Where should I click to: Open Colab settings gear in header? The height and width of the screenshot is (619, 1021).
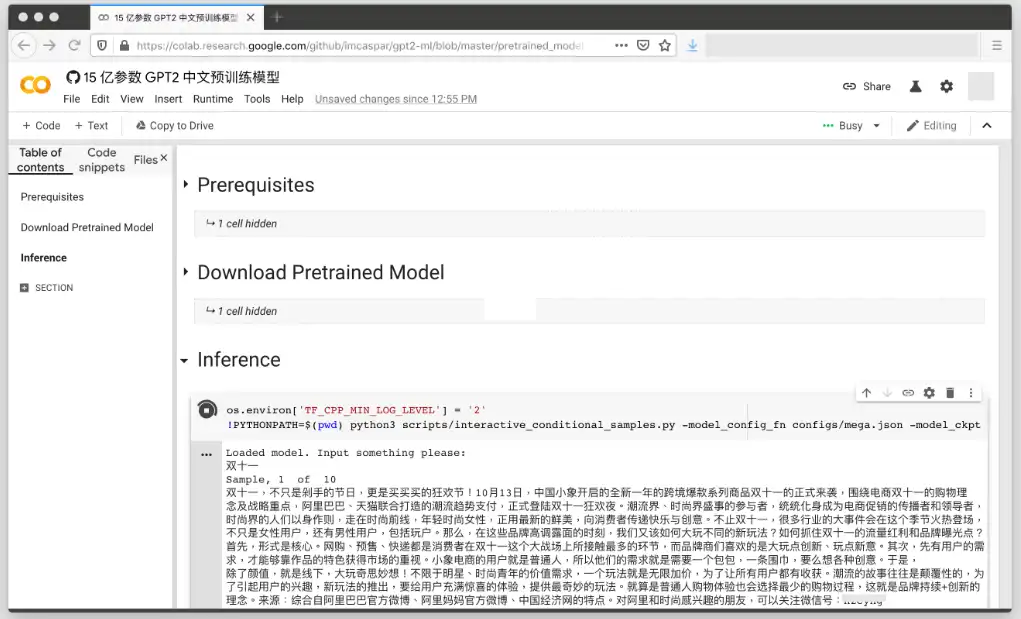(x=946, y=87)
